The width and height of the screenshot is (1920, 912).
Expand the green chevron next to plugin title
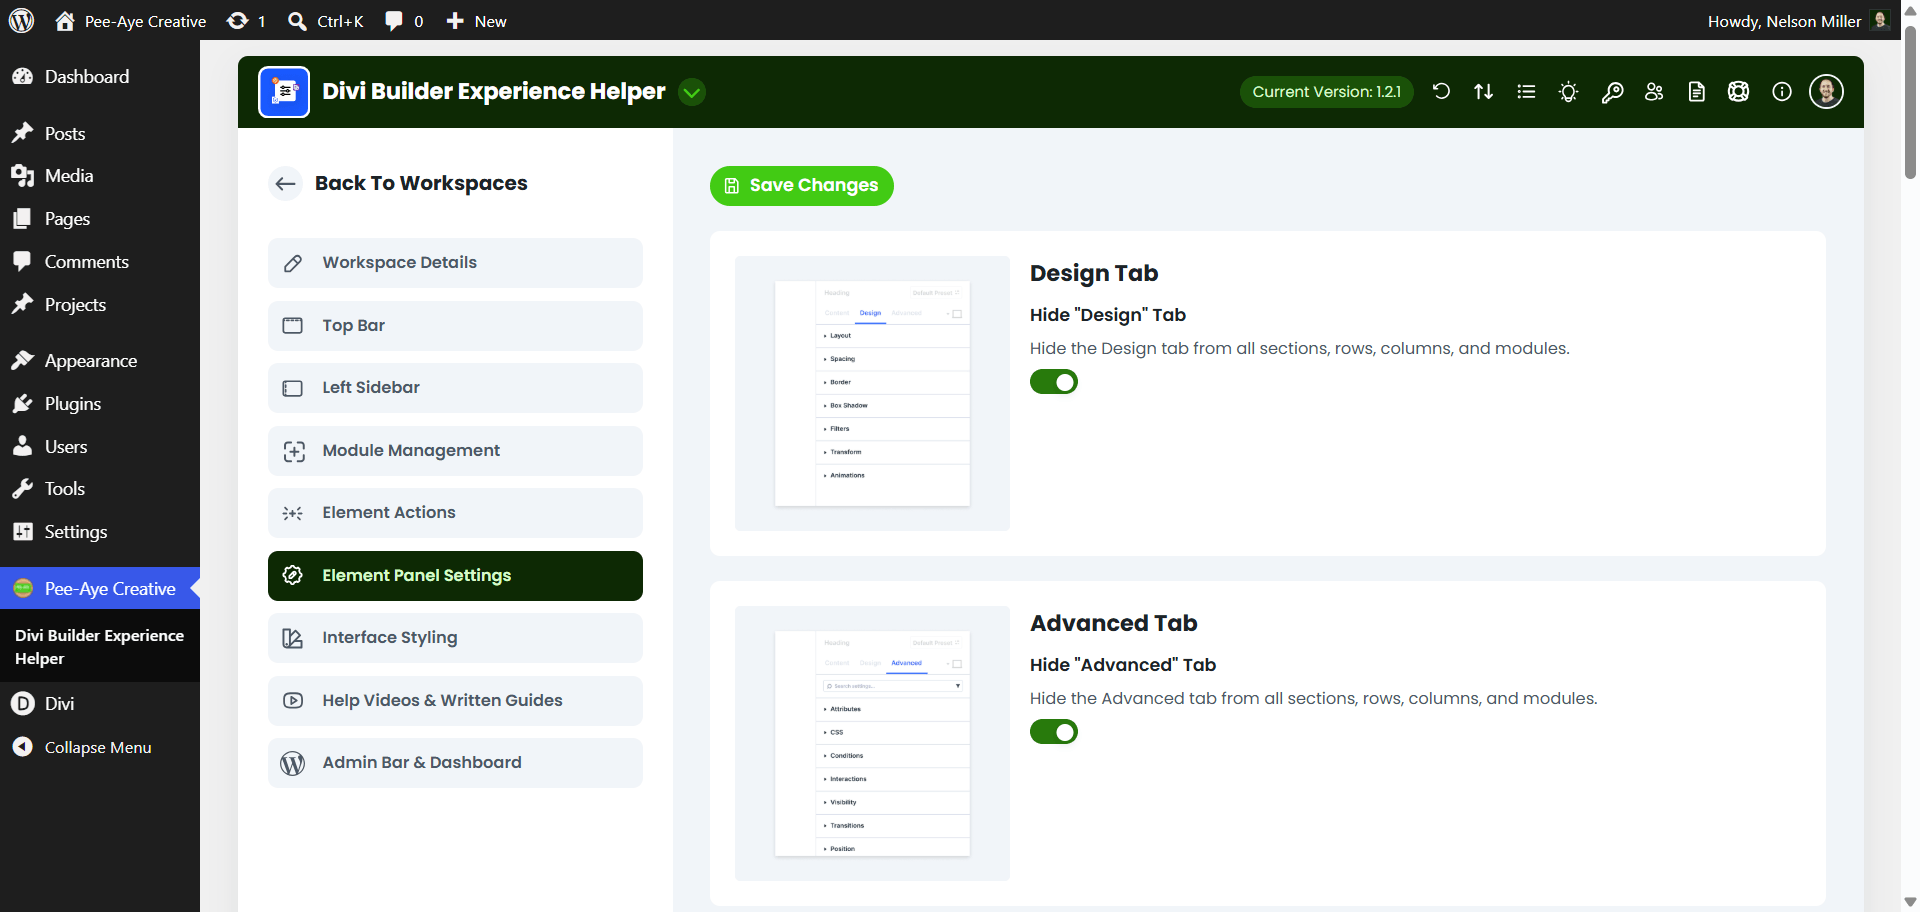tap(692, 92)
